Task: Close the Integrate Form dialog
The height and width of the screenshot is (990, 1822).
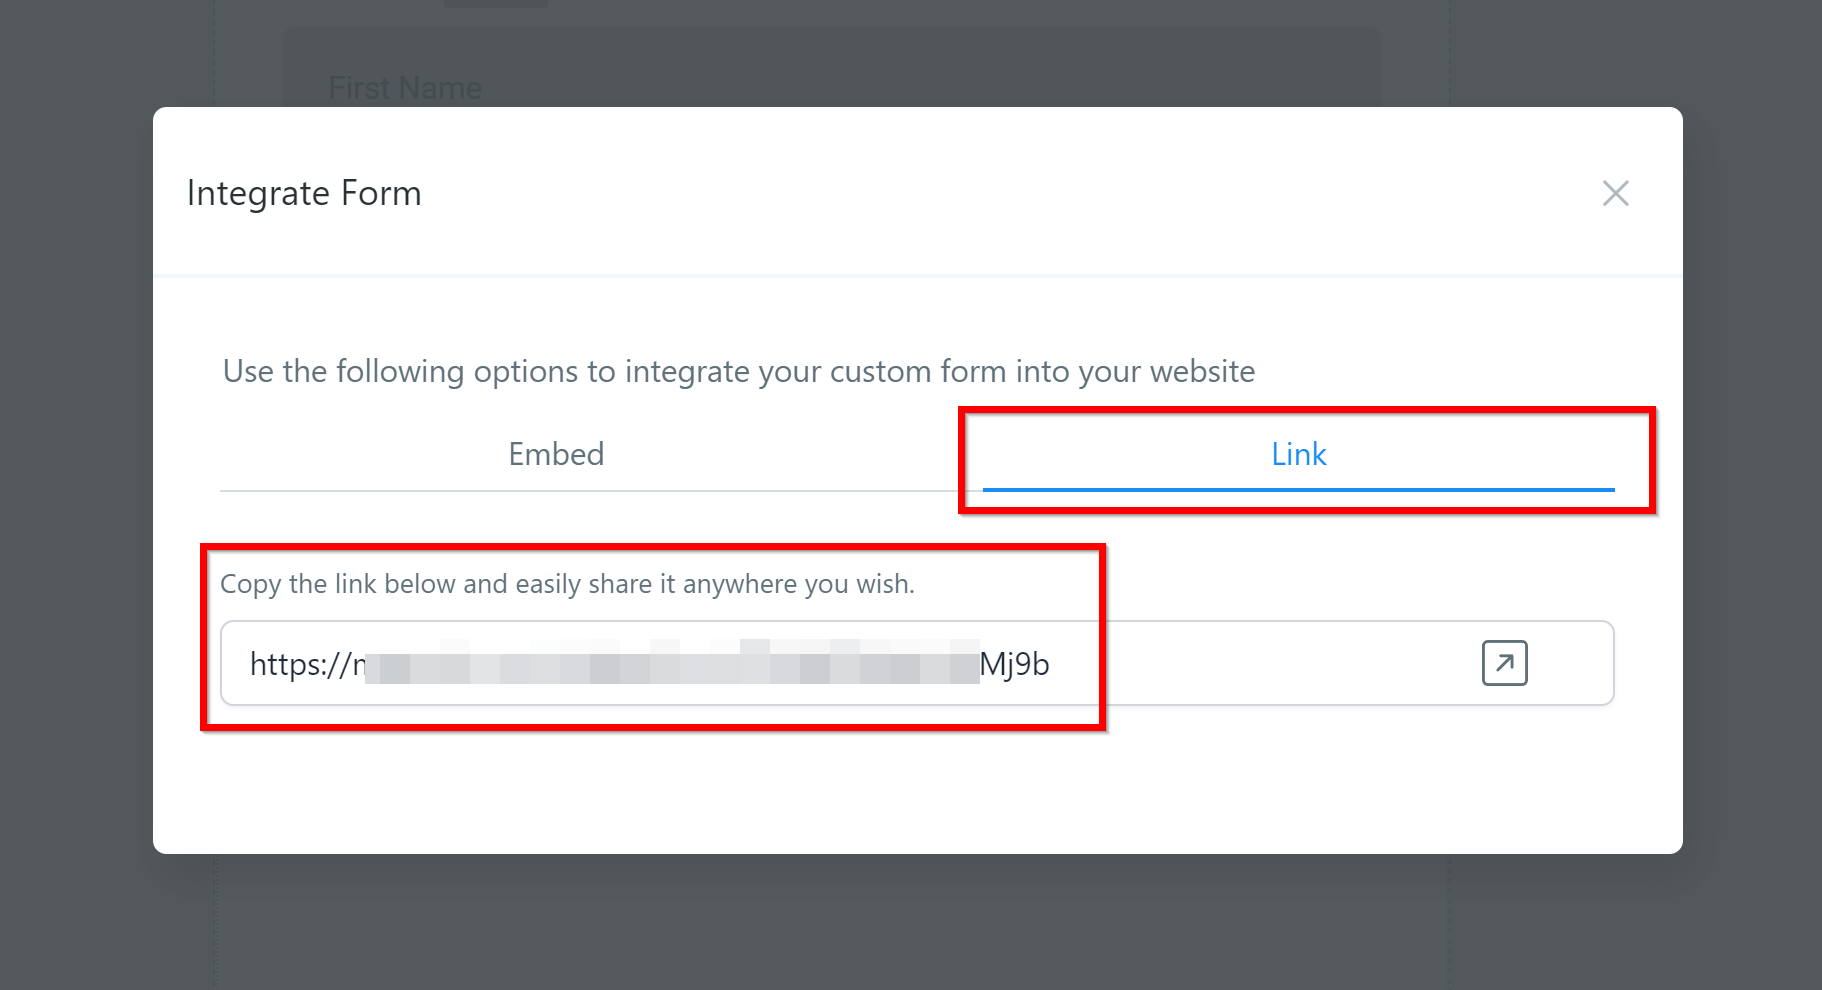Action: (1615, 193)
